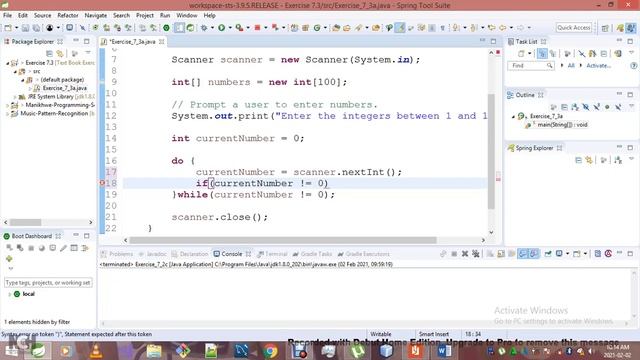
Task: Toggle Show Console on Standard Error change
Action: 533,254
